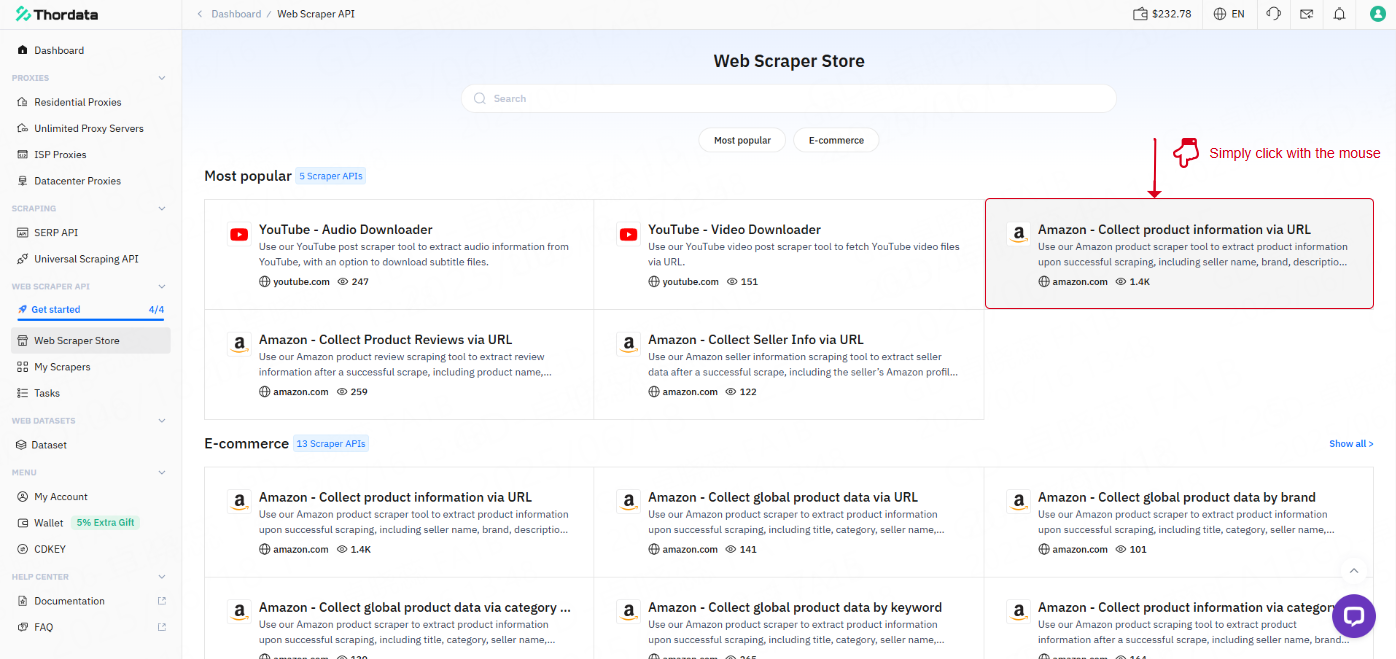Image resolution: width=1396 pixels, height=659 pixels.
Task: Click the back-to-top arrow button
Action: tap(1354, 571)
